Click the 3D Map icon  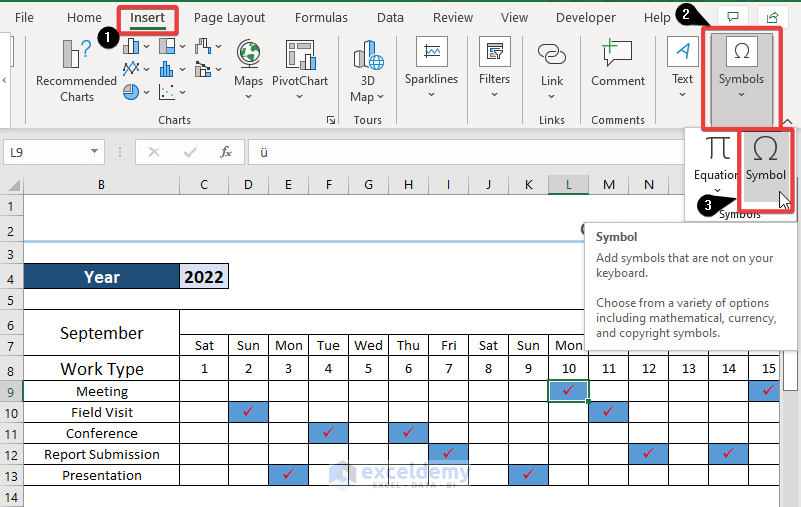click(368, 55)
